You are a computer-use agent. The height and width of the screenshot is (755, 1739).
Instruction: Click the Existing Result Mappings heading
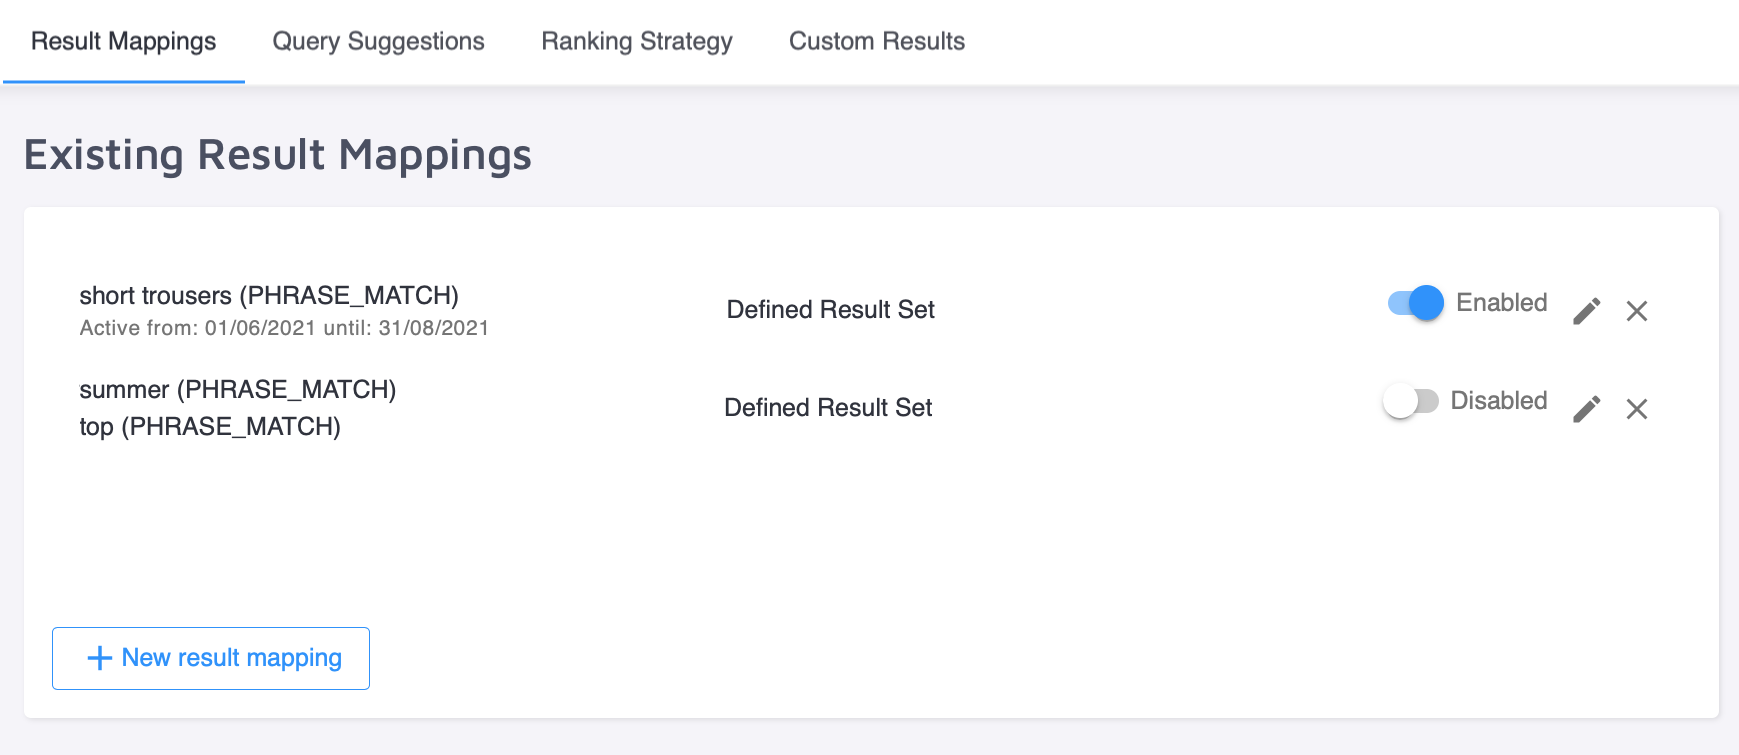click(277, 155)
